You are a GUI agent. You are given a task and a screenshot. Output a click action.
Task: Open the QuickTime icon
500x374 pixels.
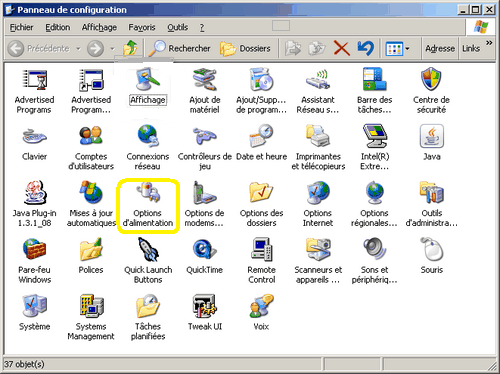(204, 250)
